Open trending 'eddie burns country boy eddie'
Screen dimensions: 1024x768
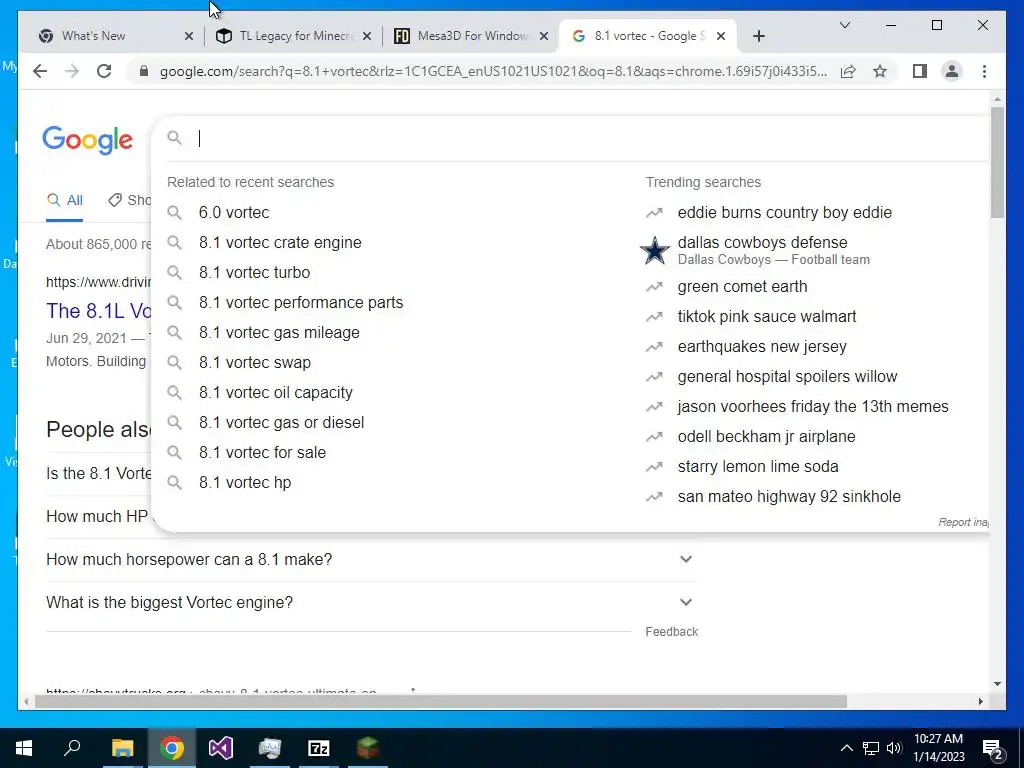pyautogui.click(x=784, y=212)
